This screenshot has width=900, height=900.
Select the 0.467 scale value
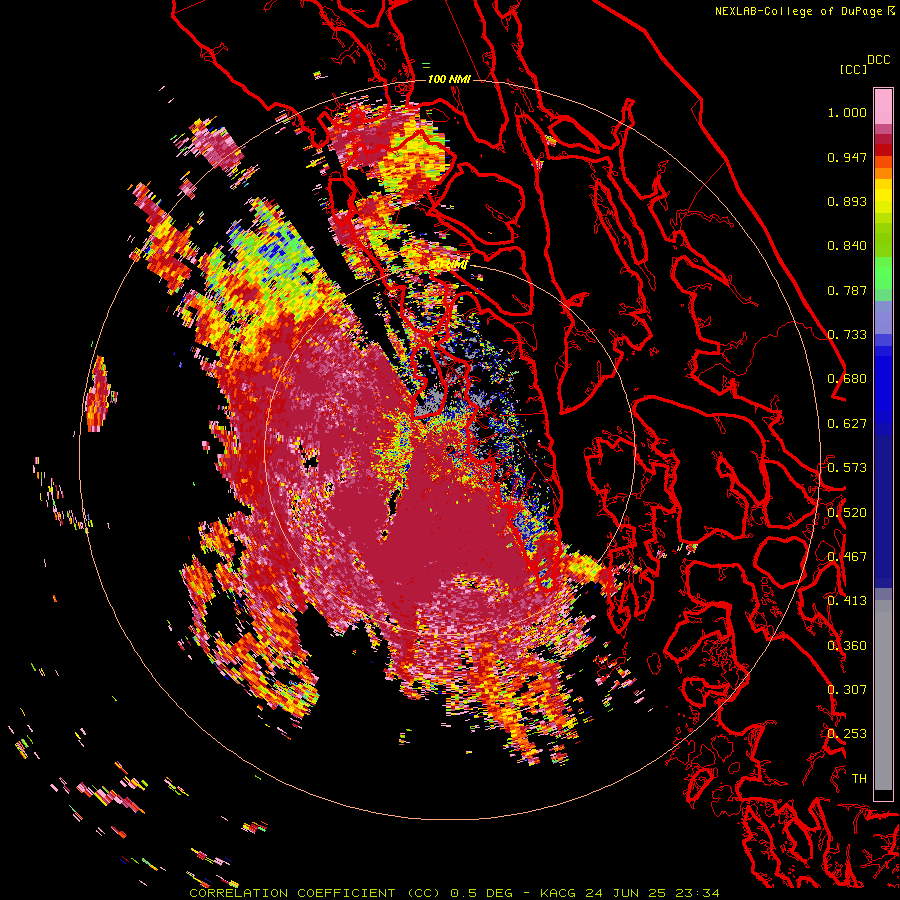pyautogui.click(x=847, y=557)
